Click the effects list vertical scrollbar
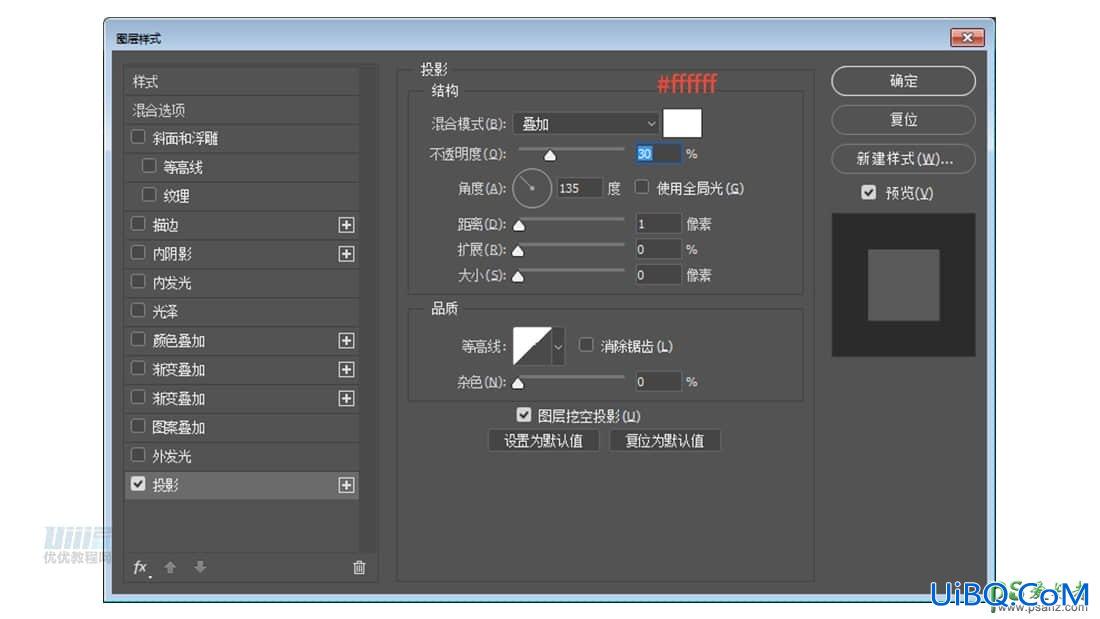The height and width of the screenshot is (619, 1100). pyautogui.click(x=368, y=309)
